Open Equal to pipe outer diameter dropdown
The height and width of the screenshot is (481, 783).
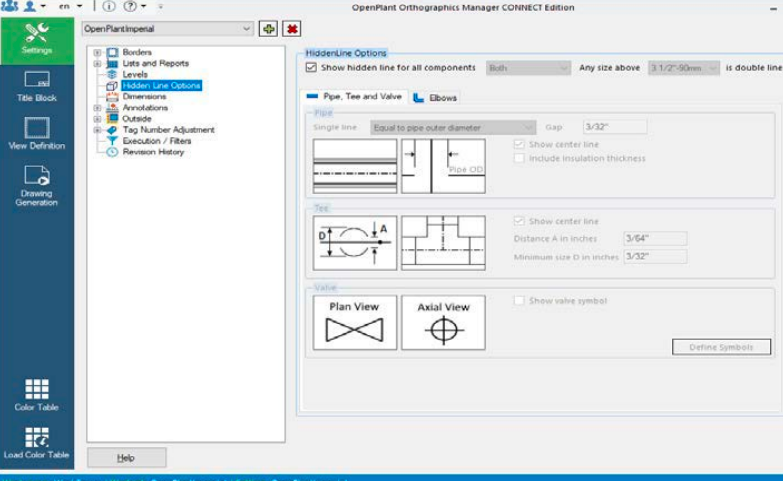click(453, 128)
